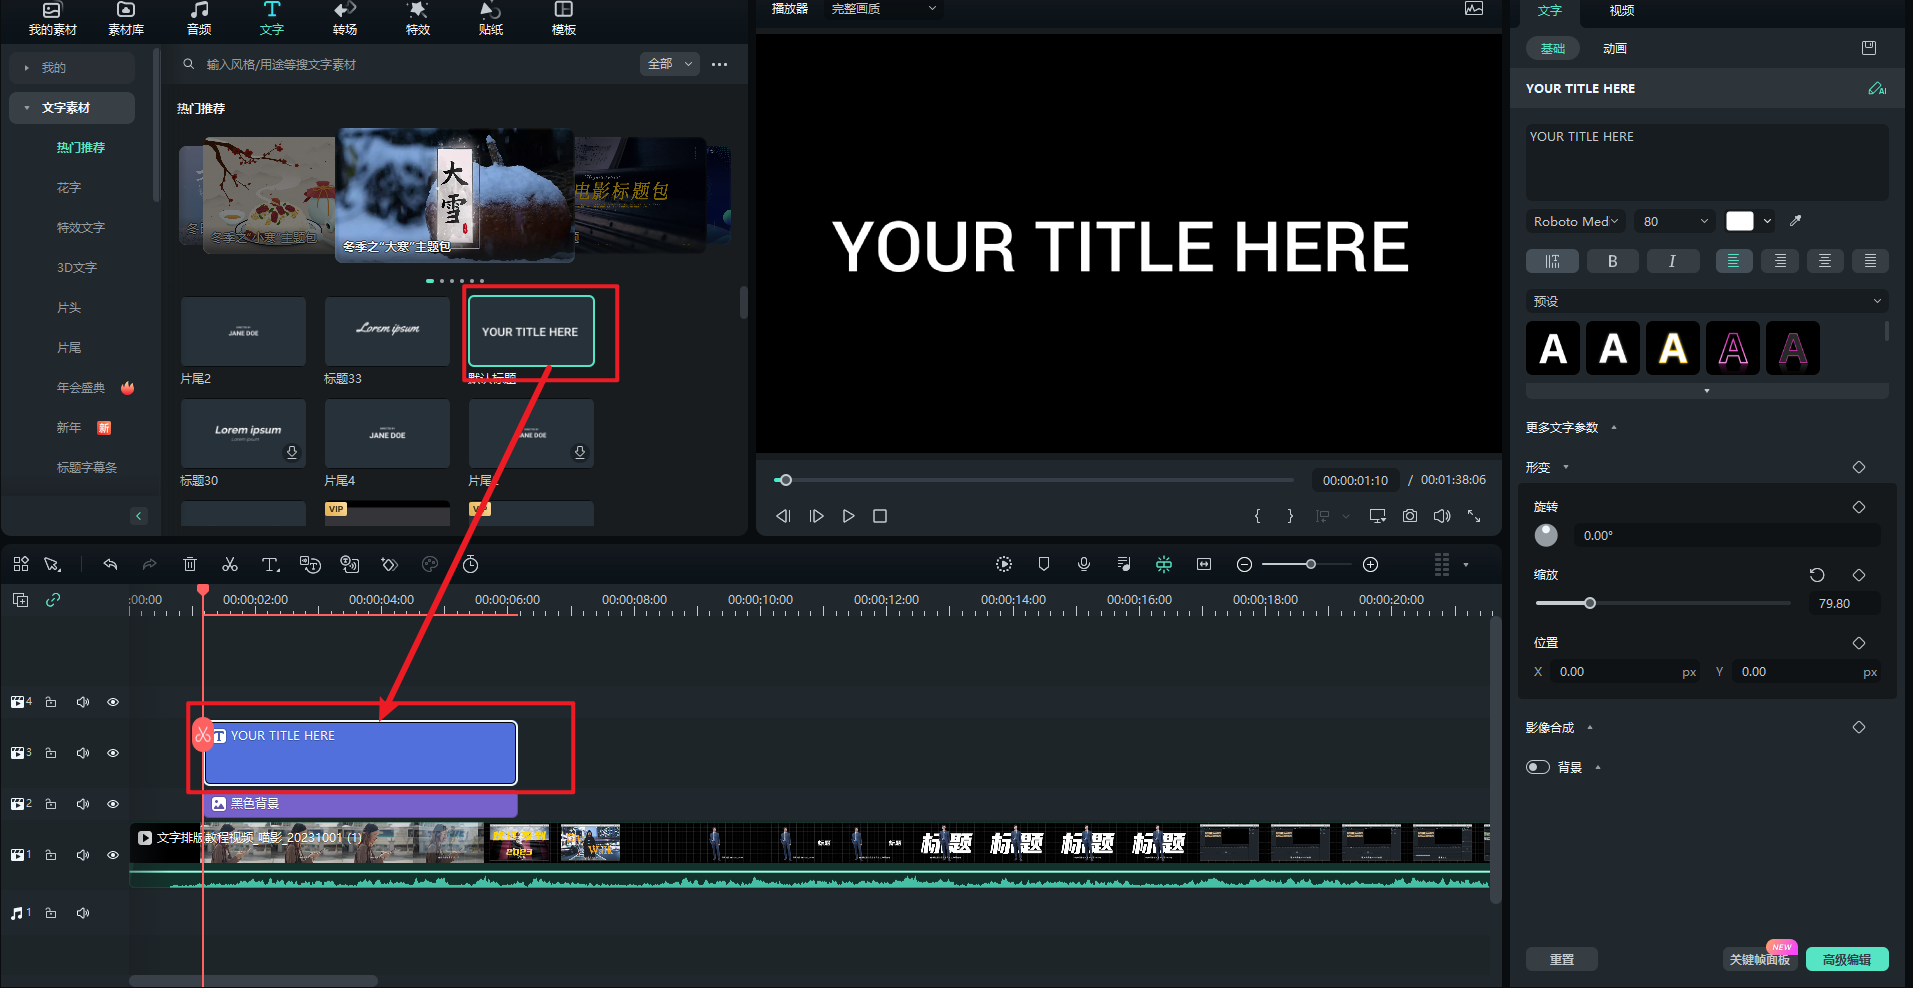Click the white text color swatch
The image size is (1913, 988).
tap(1740, 221)
